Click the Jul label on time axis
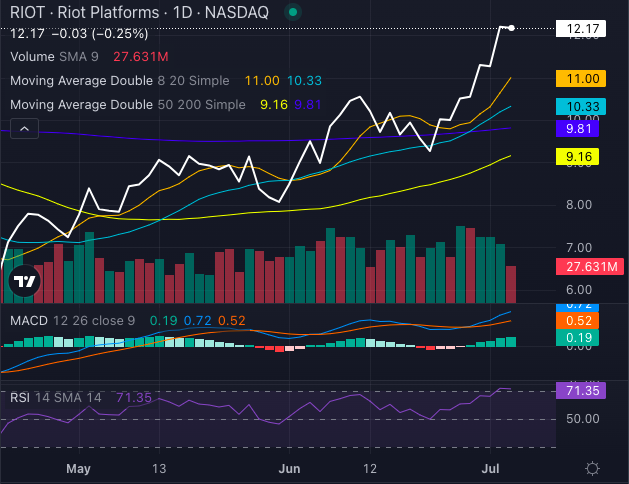The height and width of the screenshot is (484, 629). (x=490, y=468)
